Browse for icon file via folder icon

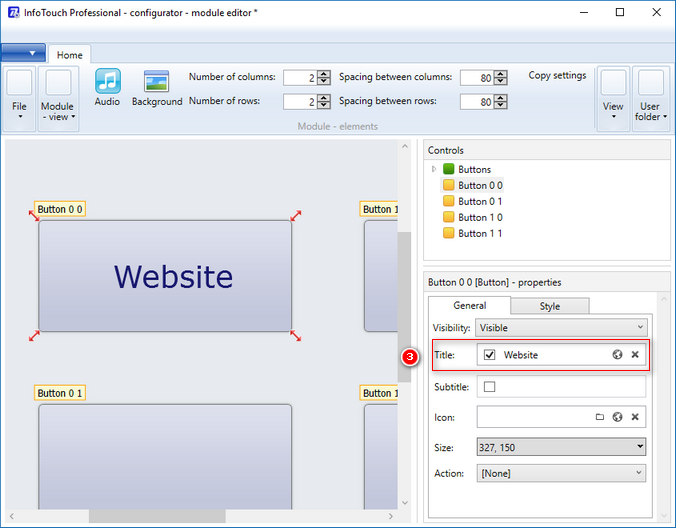coord(600,417)
